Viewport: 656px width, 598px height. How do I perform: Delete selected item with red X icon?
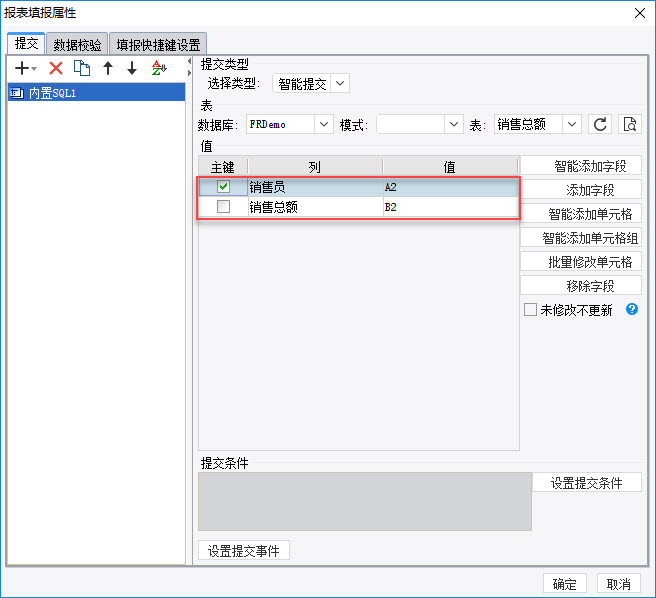pyautogui.click(x=56, y=68)
